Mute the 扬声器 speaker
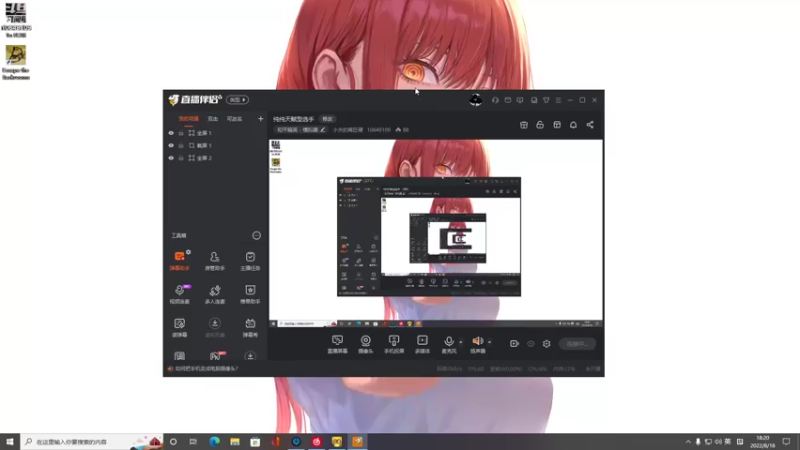800x450 pixels. coord(478,344)
